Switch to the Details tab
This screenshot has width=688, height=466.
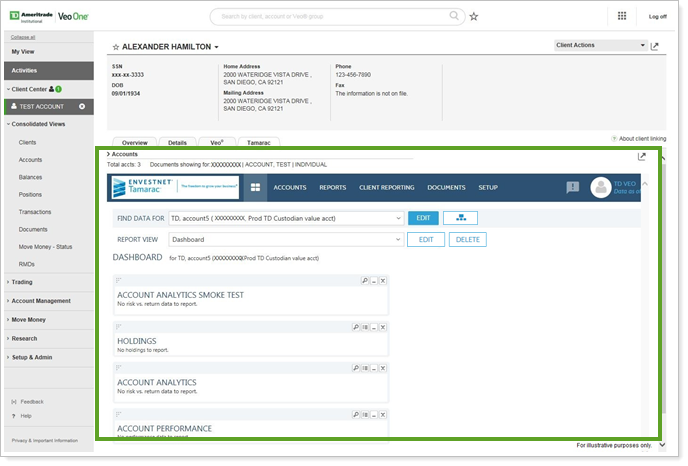point(177,143)
